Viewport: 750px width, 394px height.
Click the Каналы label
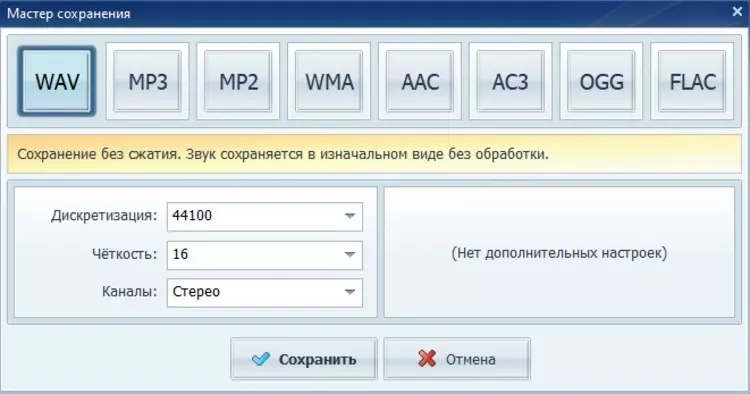coord(129,292)
